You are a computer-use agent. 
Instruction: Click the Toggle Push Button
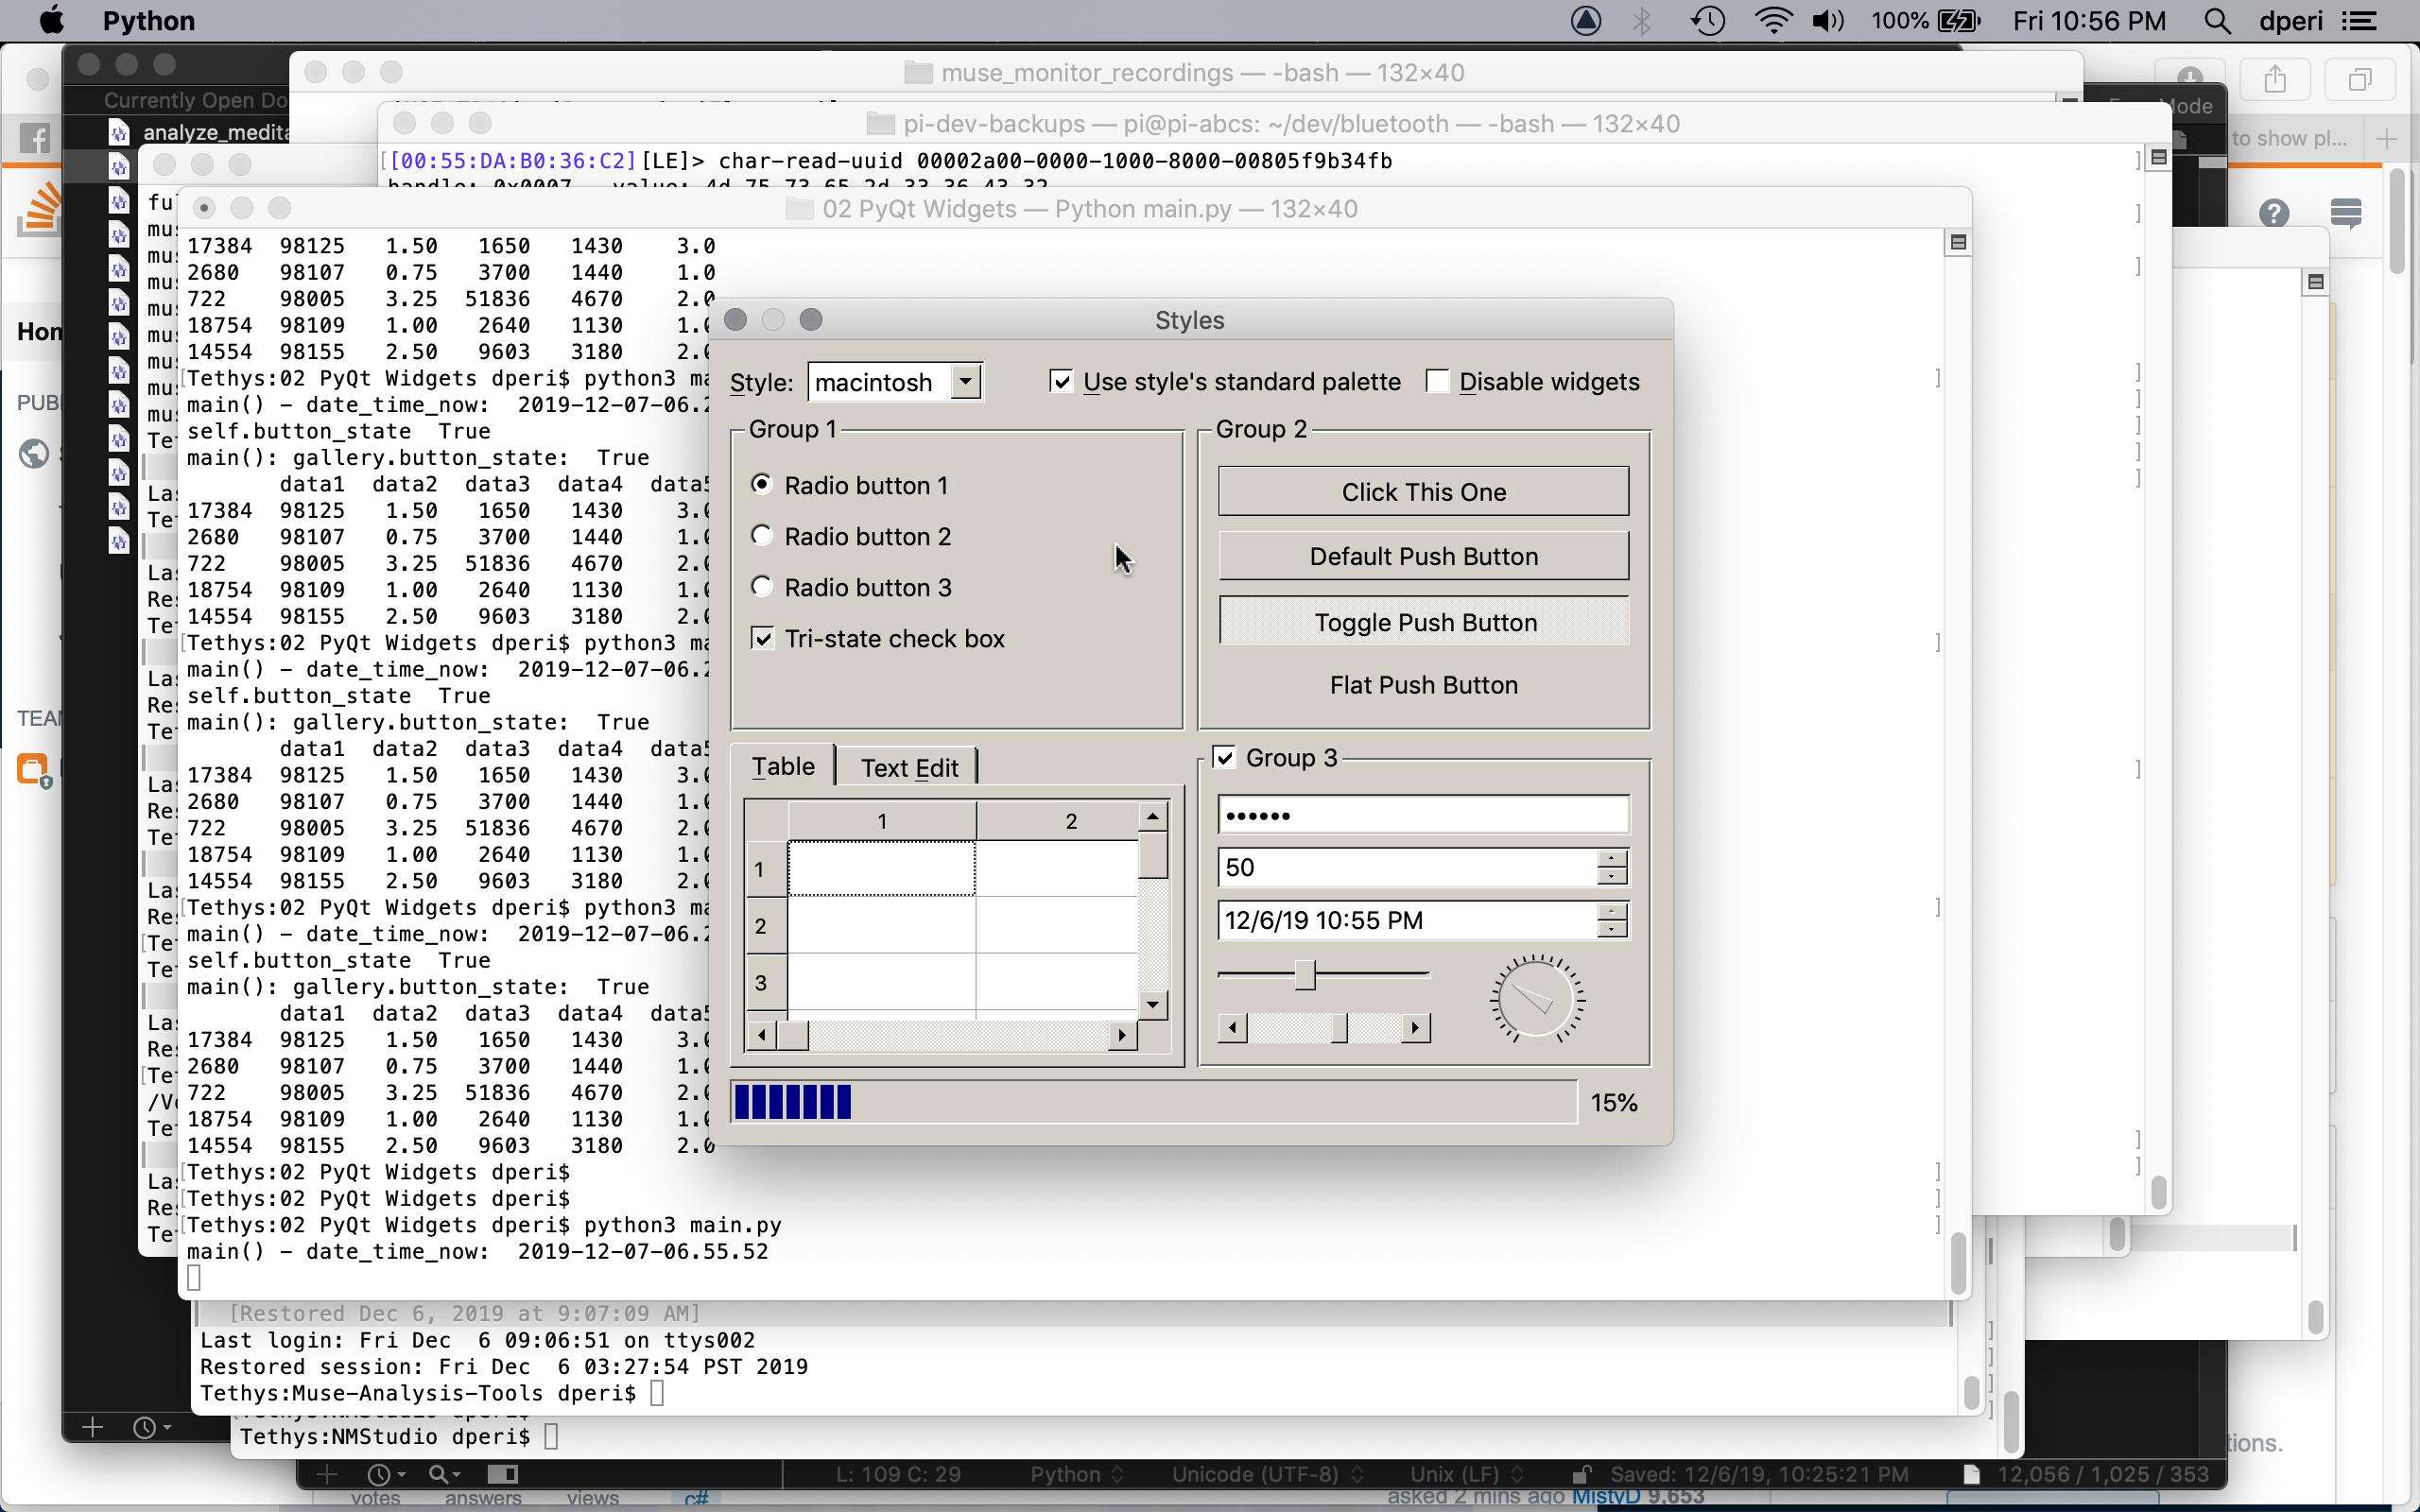click(x=1424, y=622)
